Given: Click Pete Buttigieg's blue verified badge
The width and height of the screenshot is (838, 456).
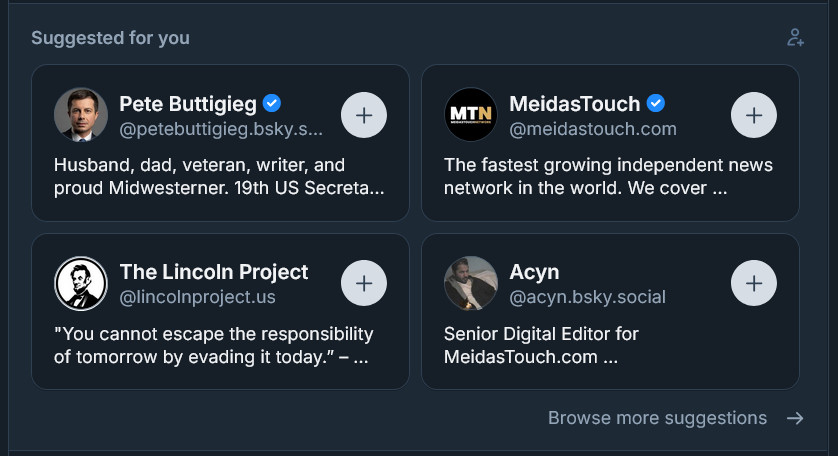Looking at the screenshot, I should [x=272, y=103].
